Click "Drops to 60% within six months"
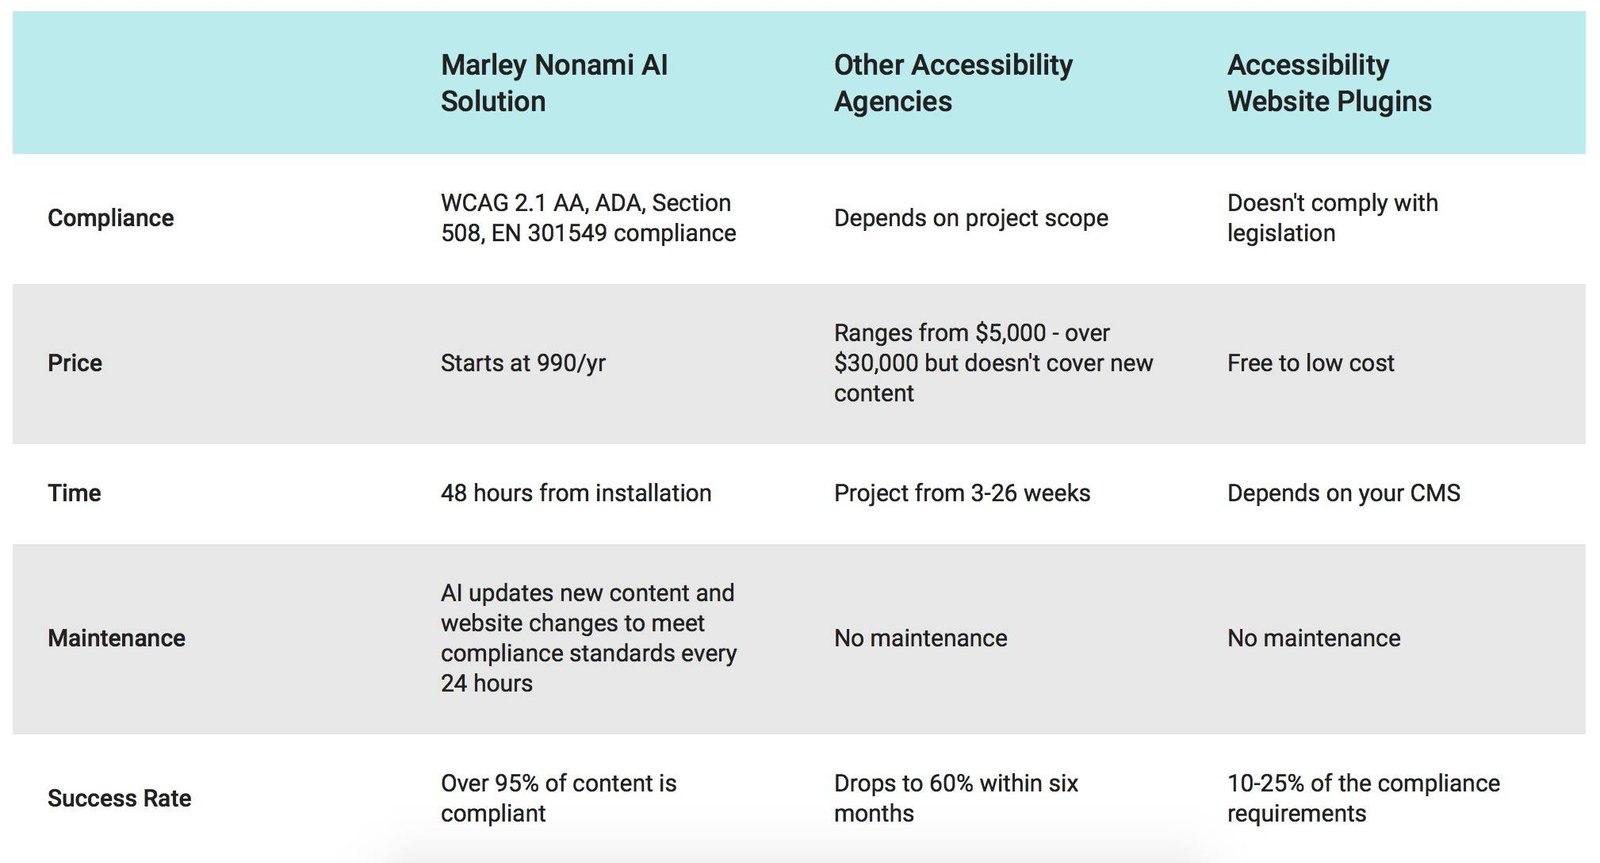The width and height of the screenshot is (1600, 863). pos(956,798)
